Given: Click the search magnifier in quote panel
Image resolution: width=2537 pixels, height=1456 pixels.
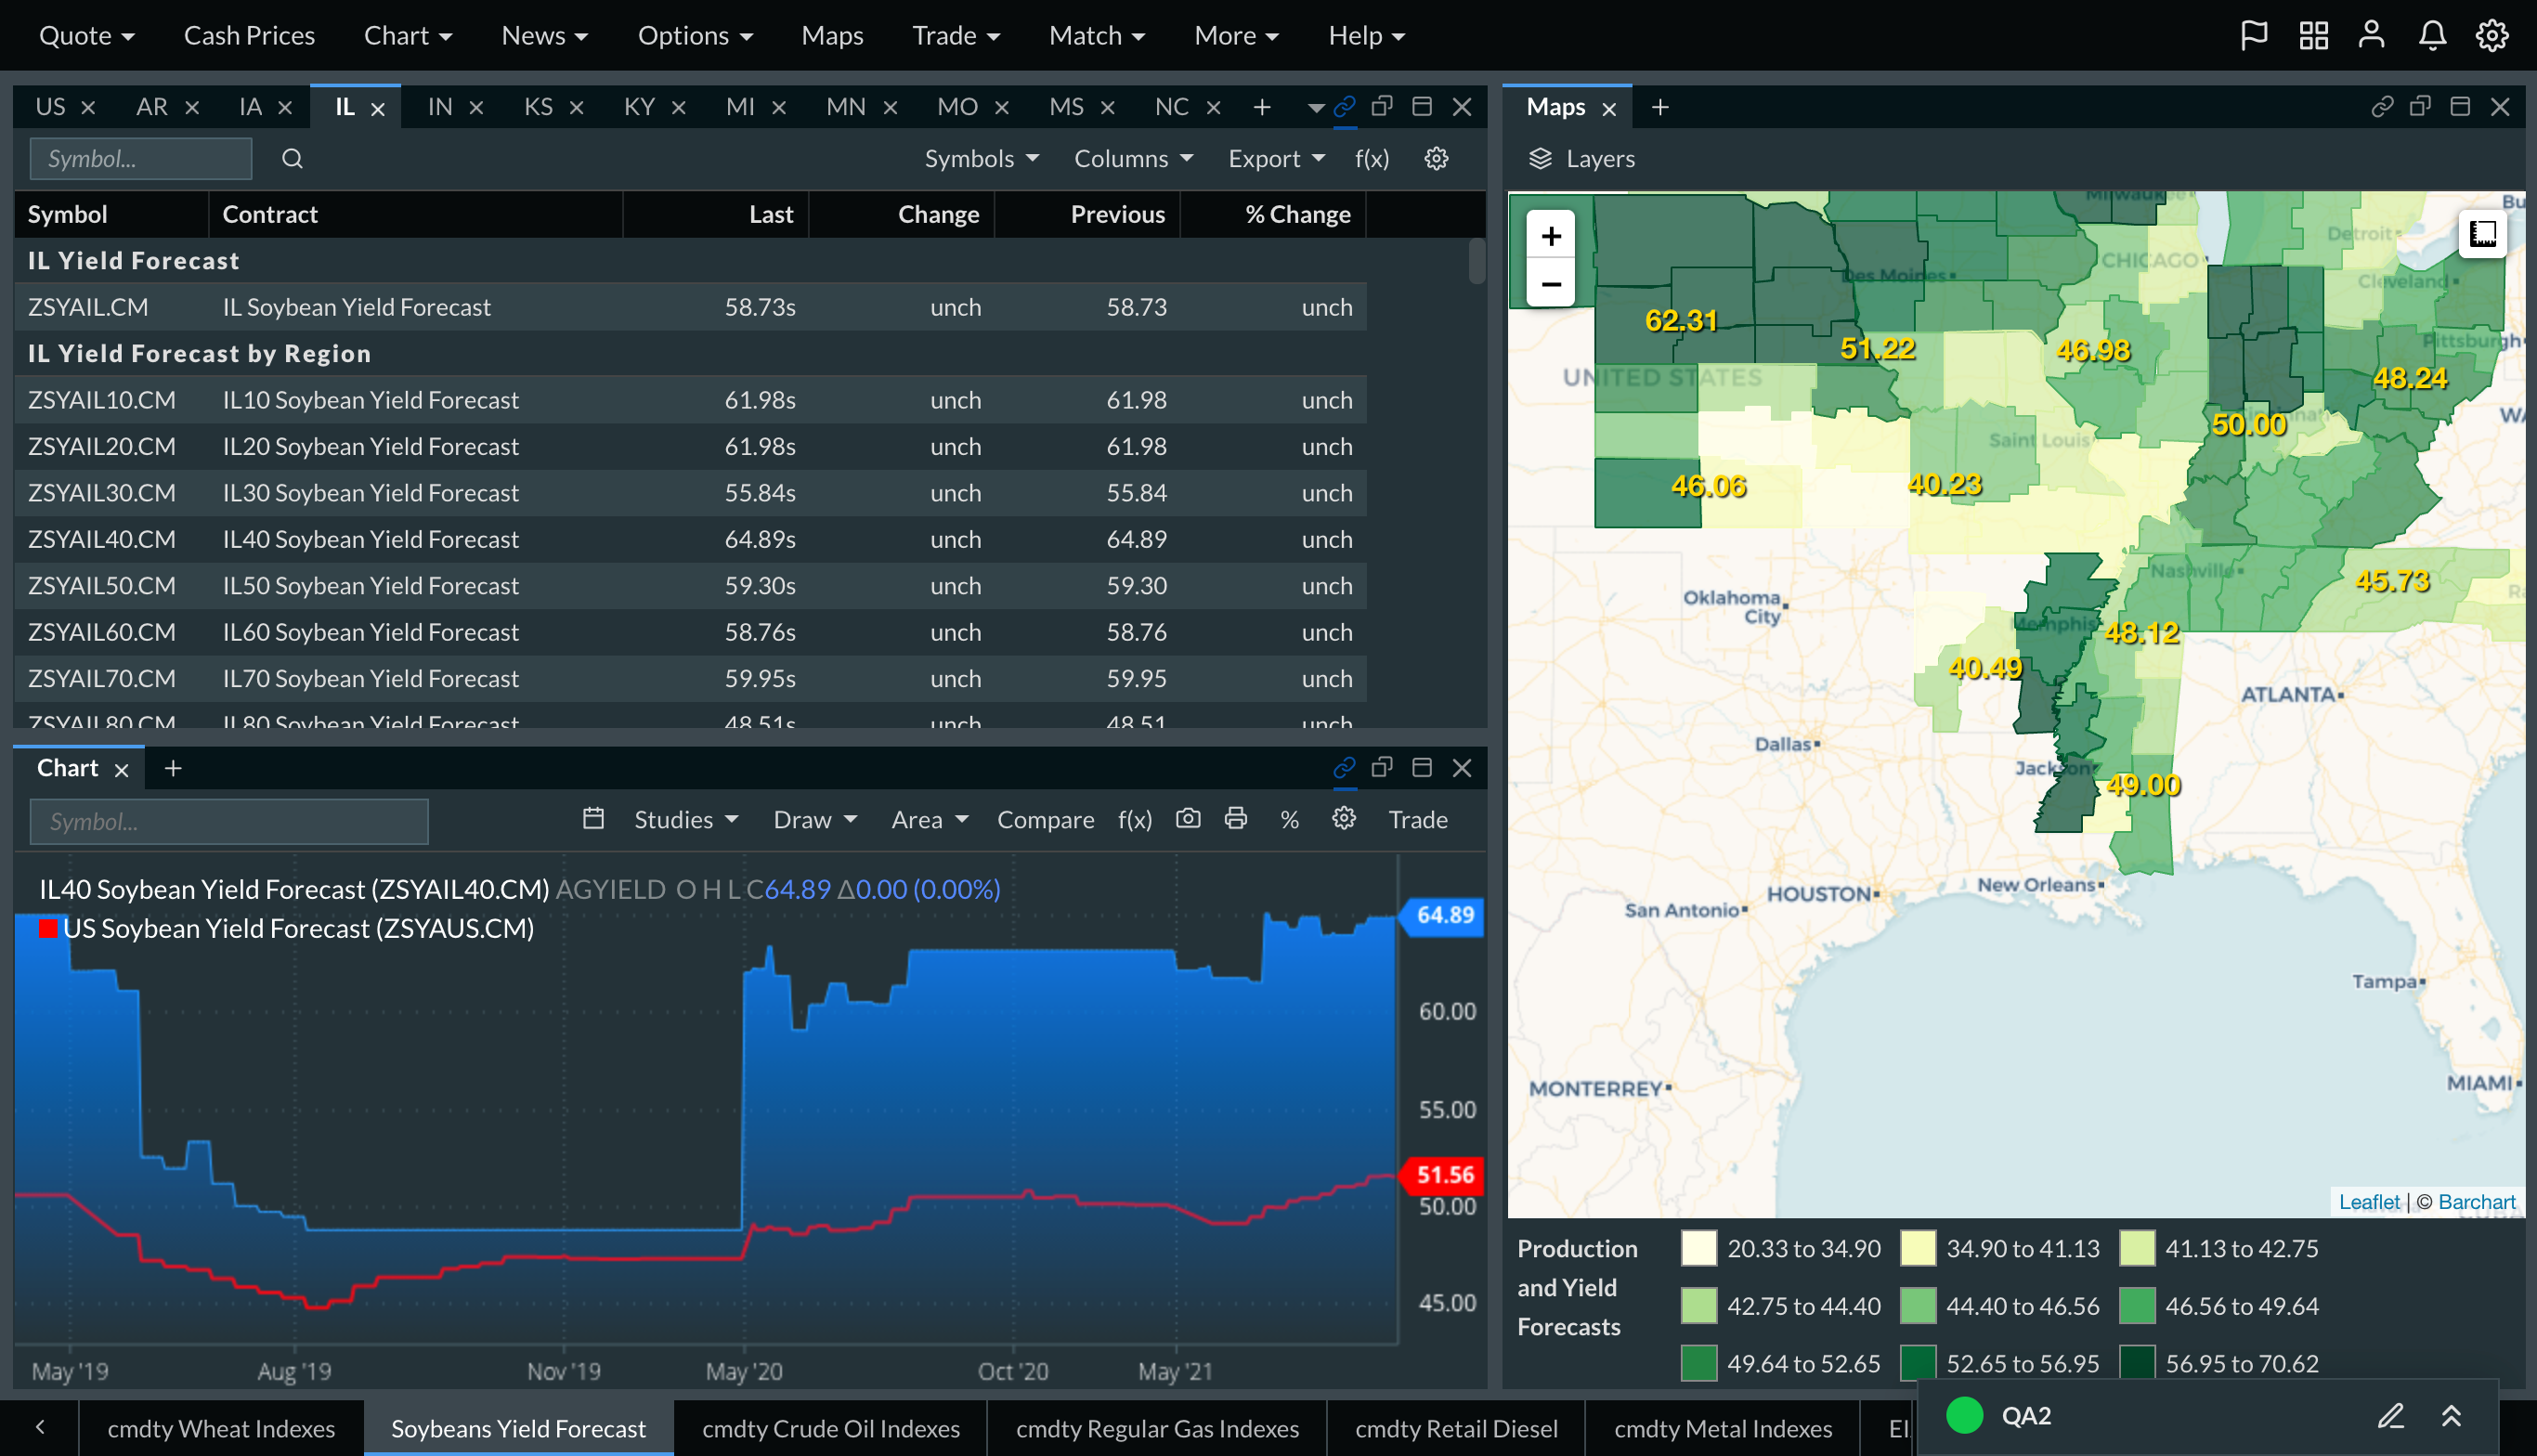Looking at the screenshot, I should [x=292, y=158].
